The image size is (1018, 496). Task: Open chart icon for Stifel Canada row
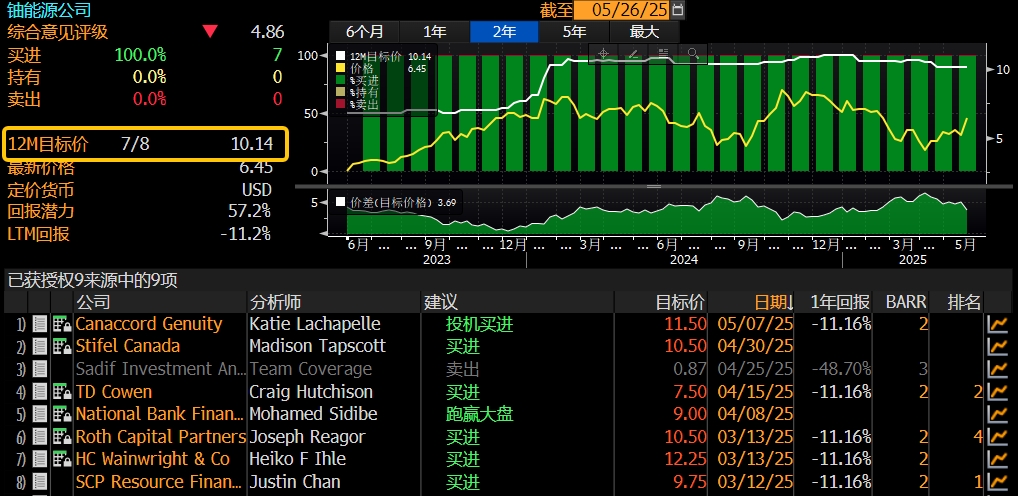click(x=997, y=347)
